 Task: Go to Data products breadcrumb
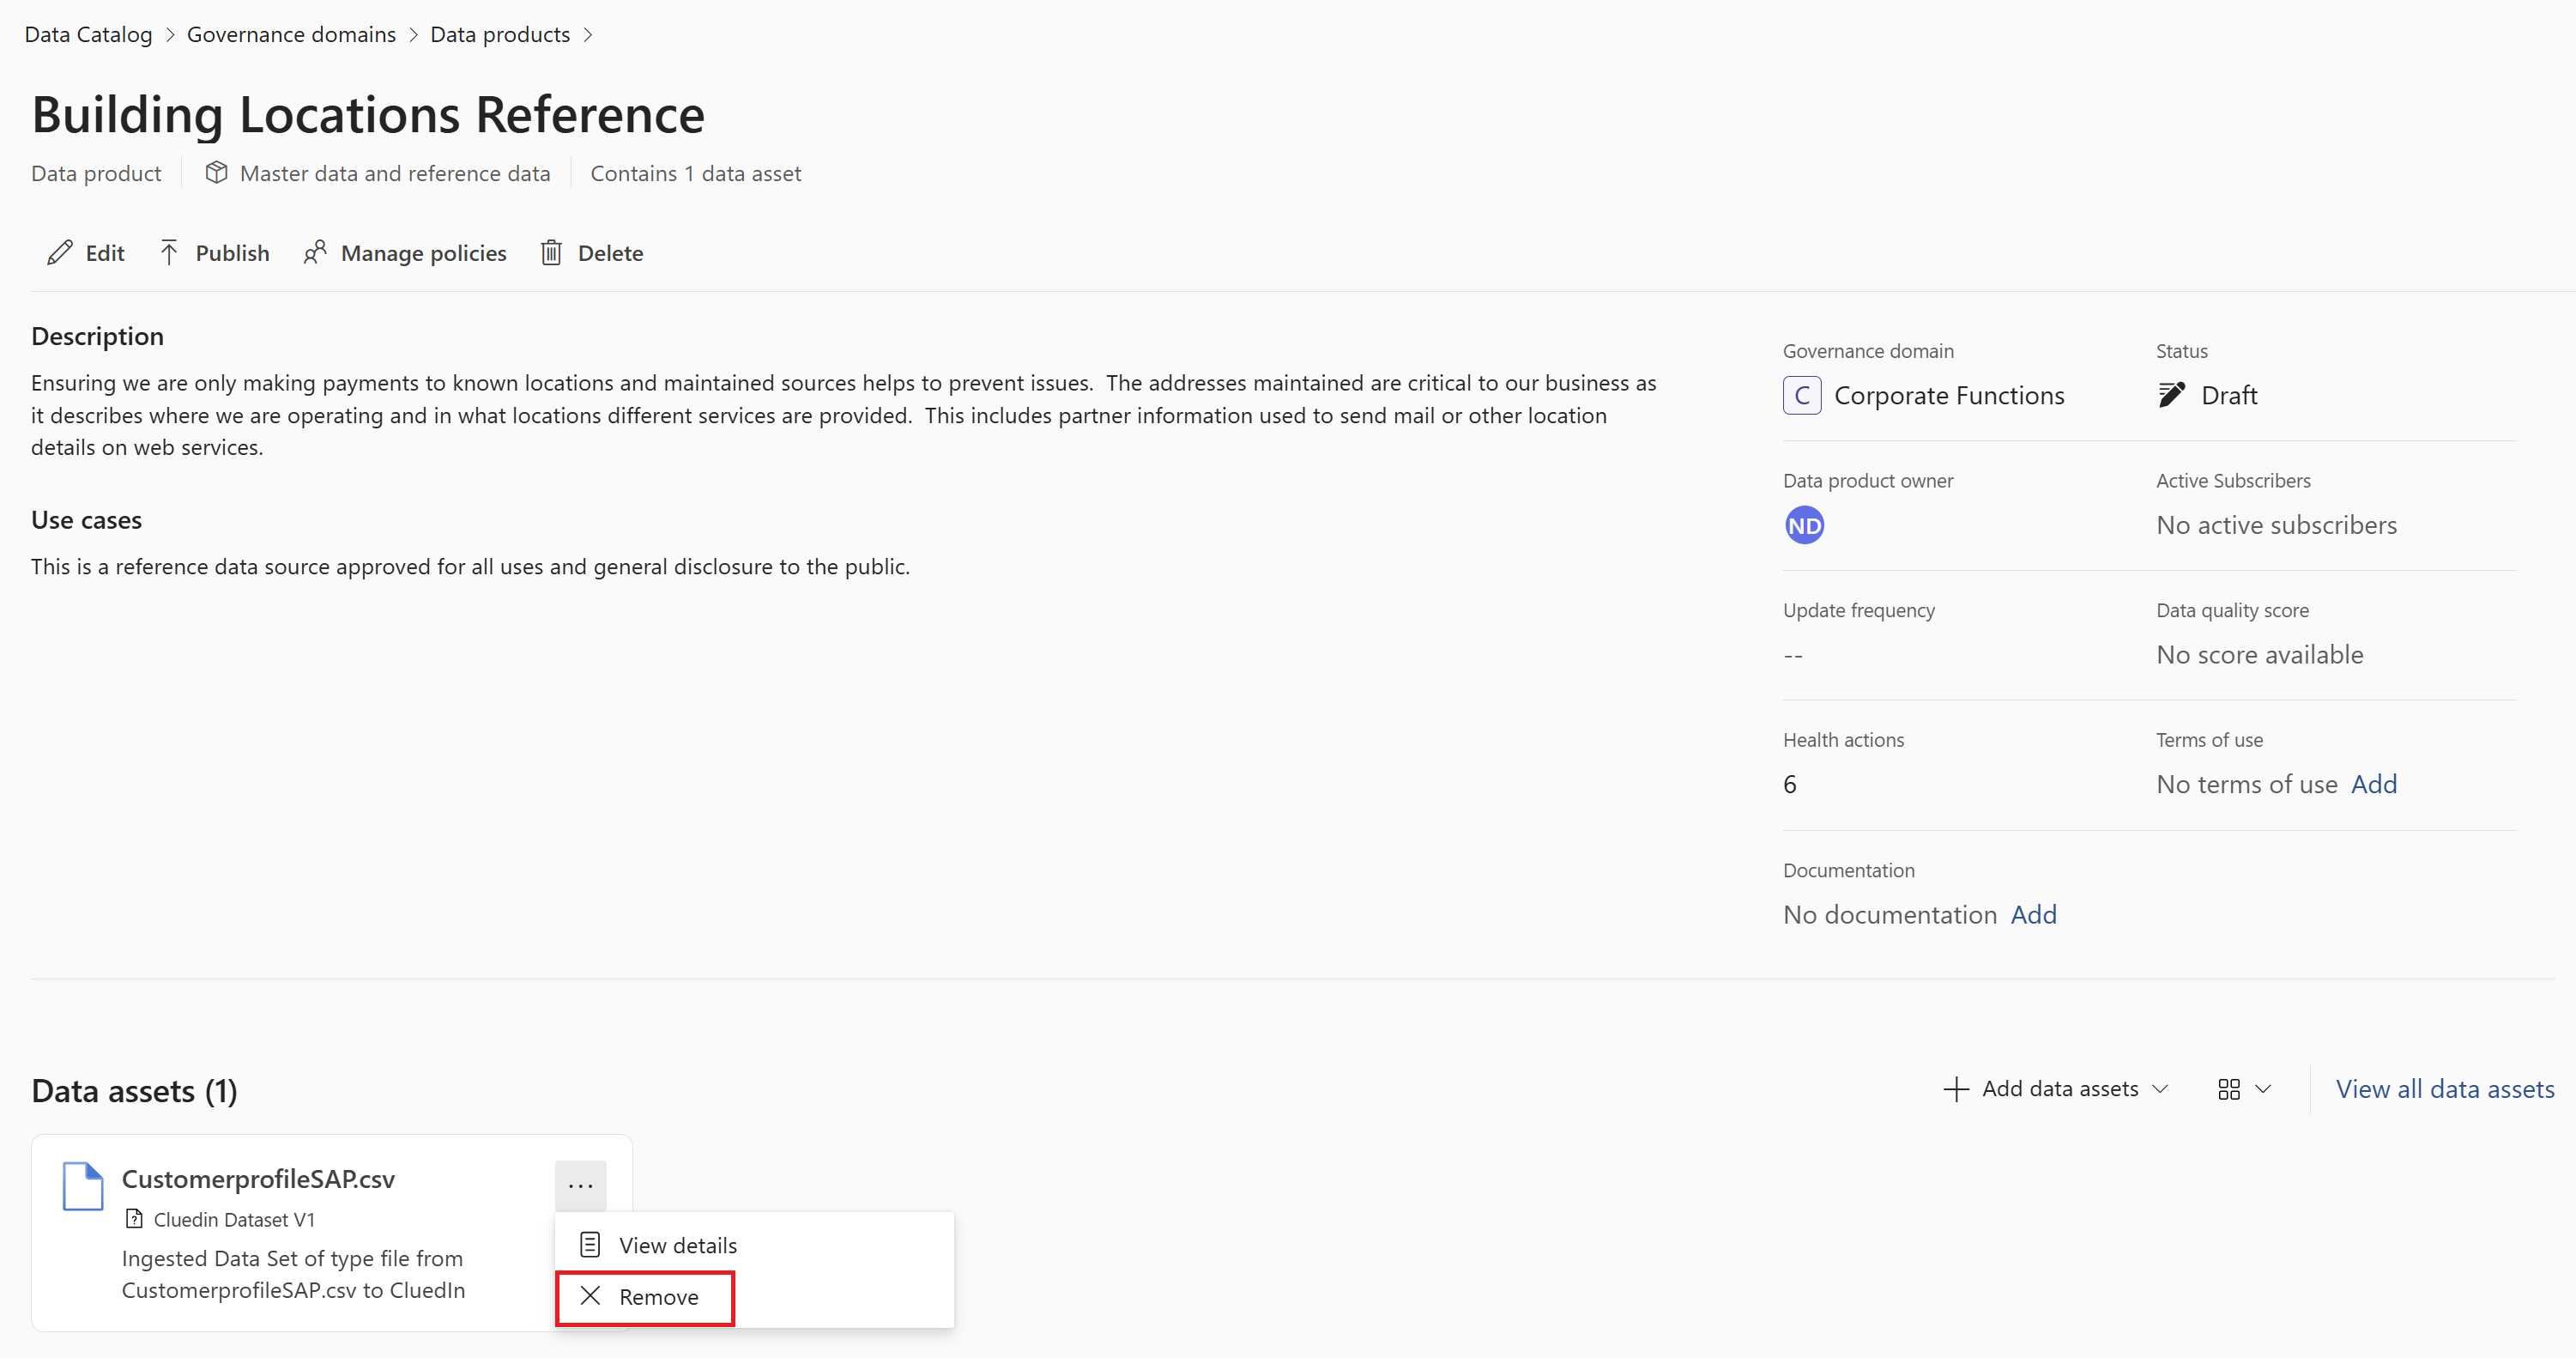click(x=499, y=34)
